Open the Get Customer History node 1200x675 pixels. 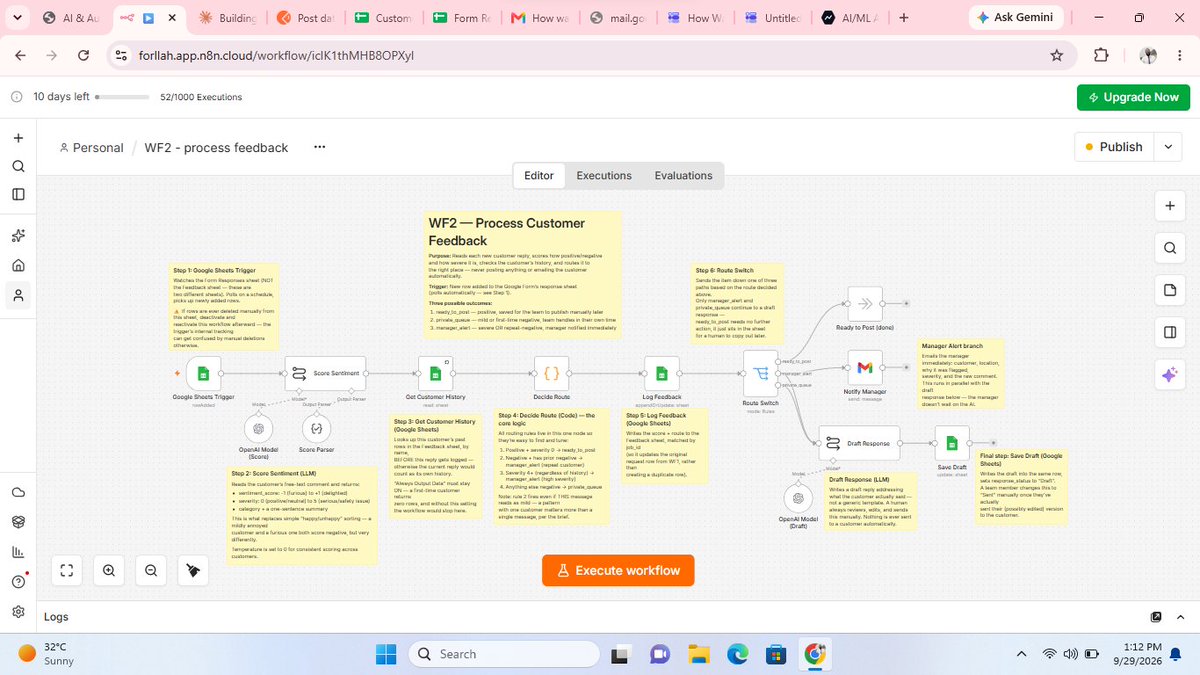(x=435, y=373)
